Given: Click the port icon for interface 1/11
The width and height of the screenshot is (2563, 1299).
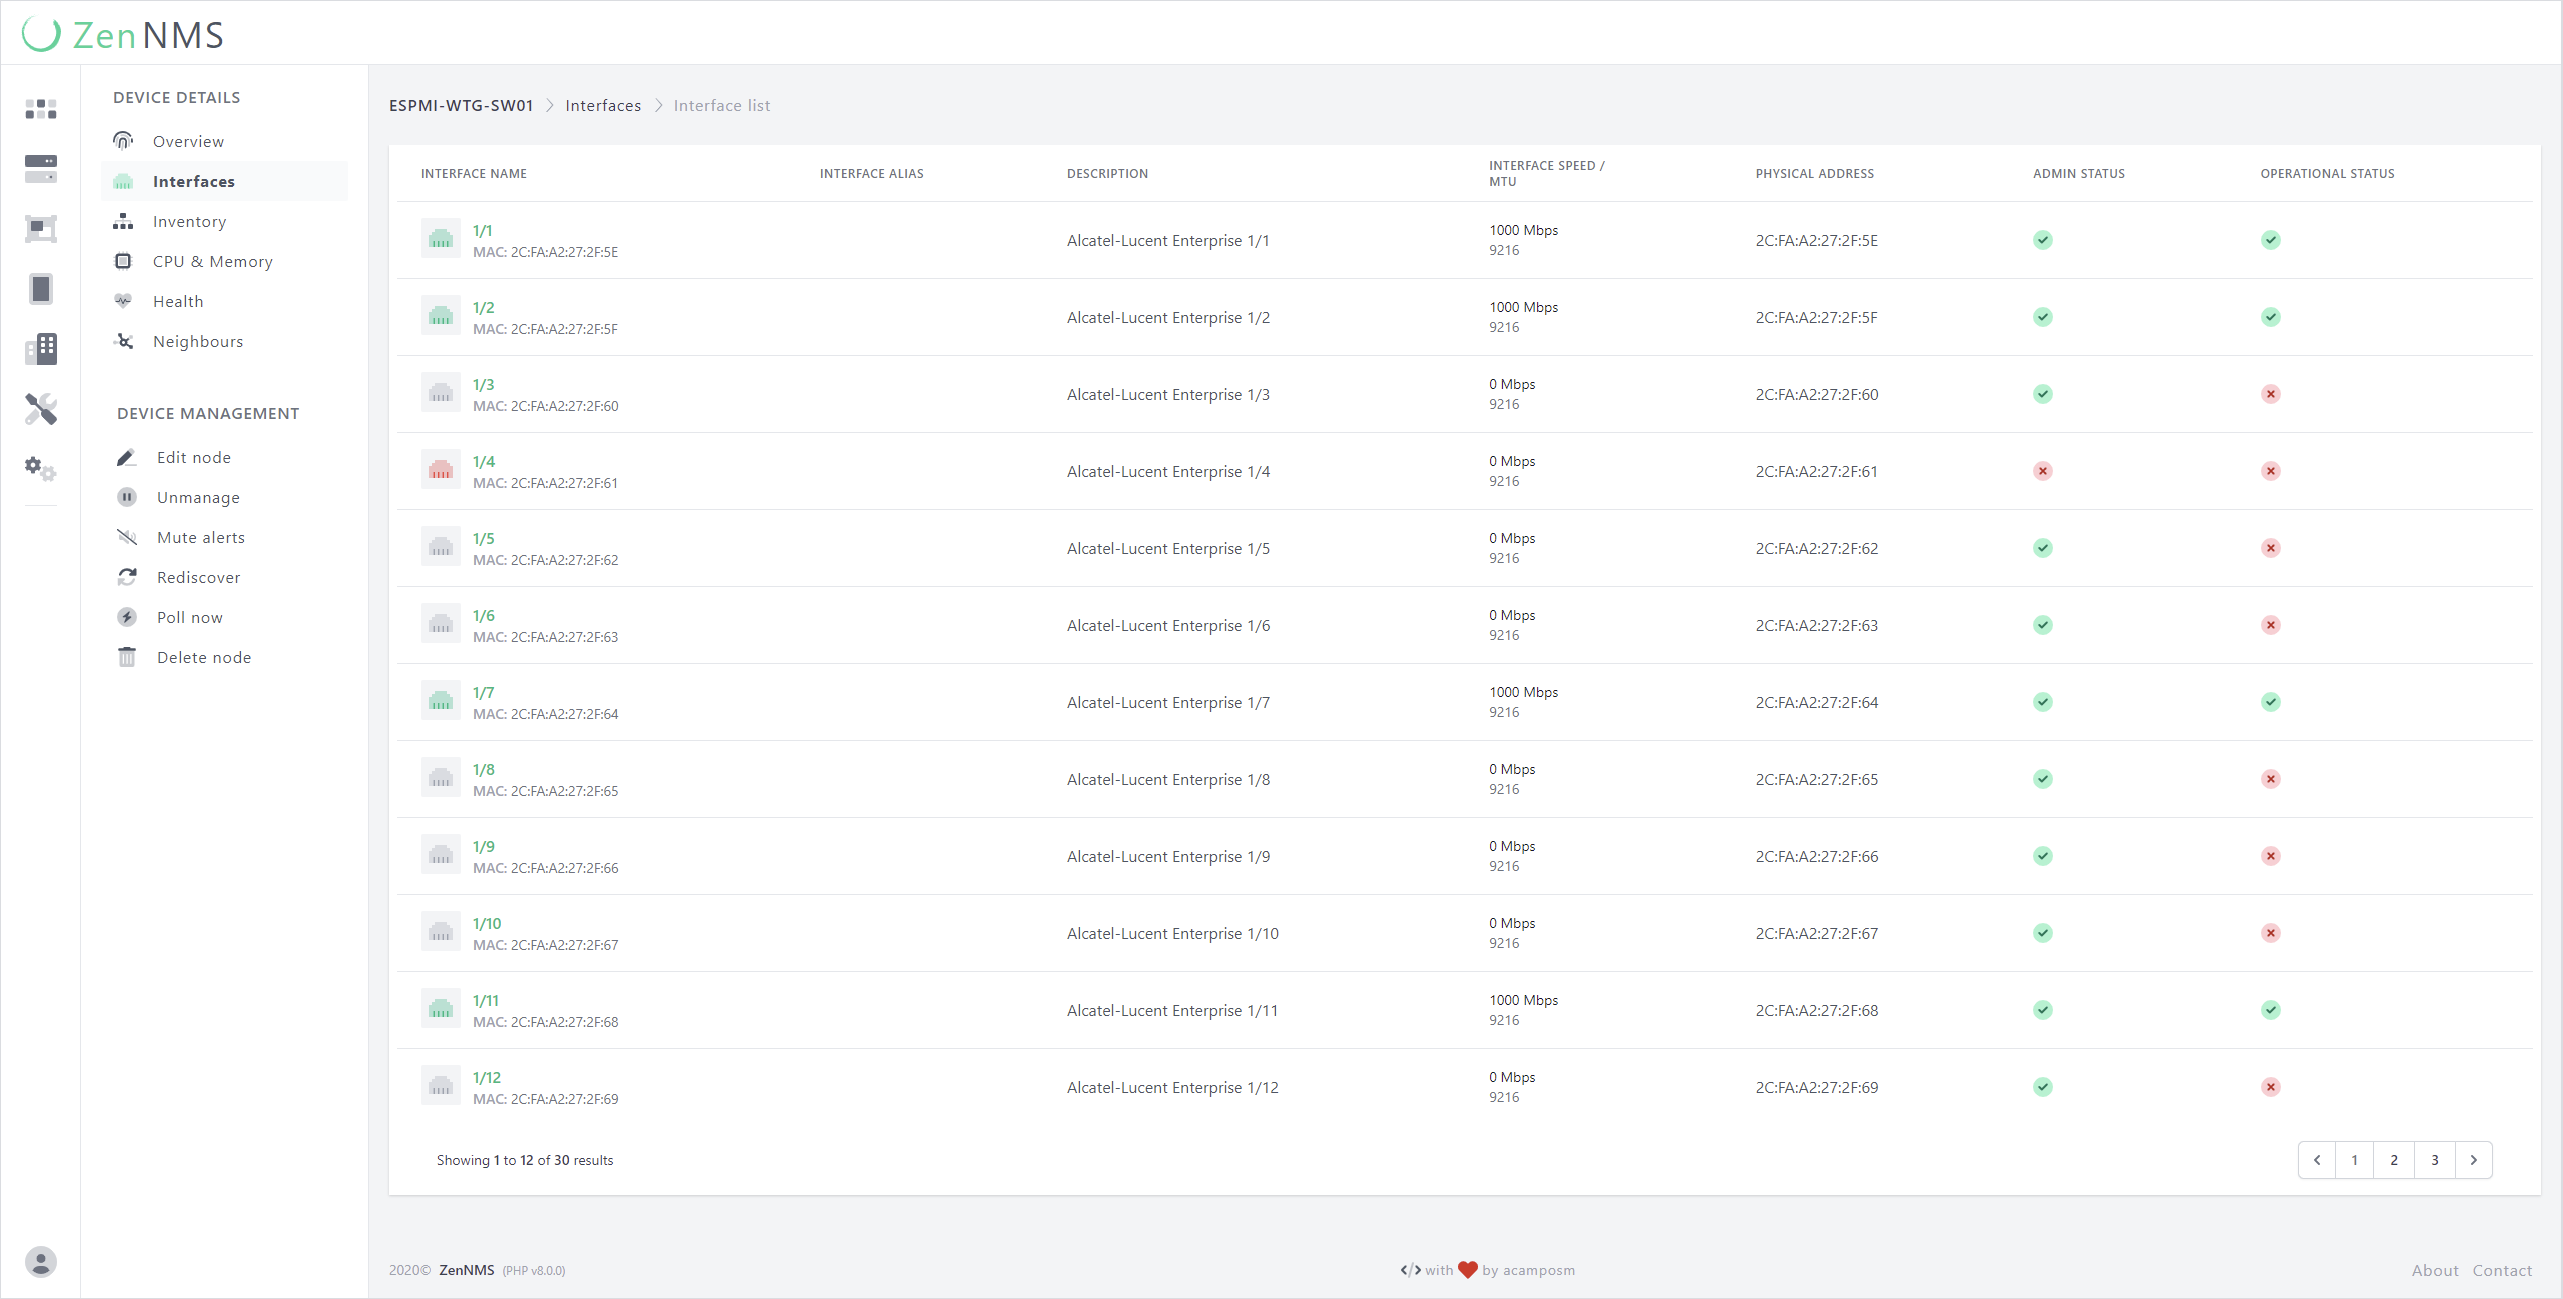Looking at the screenshot, I should point(441,1010).
